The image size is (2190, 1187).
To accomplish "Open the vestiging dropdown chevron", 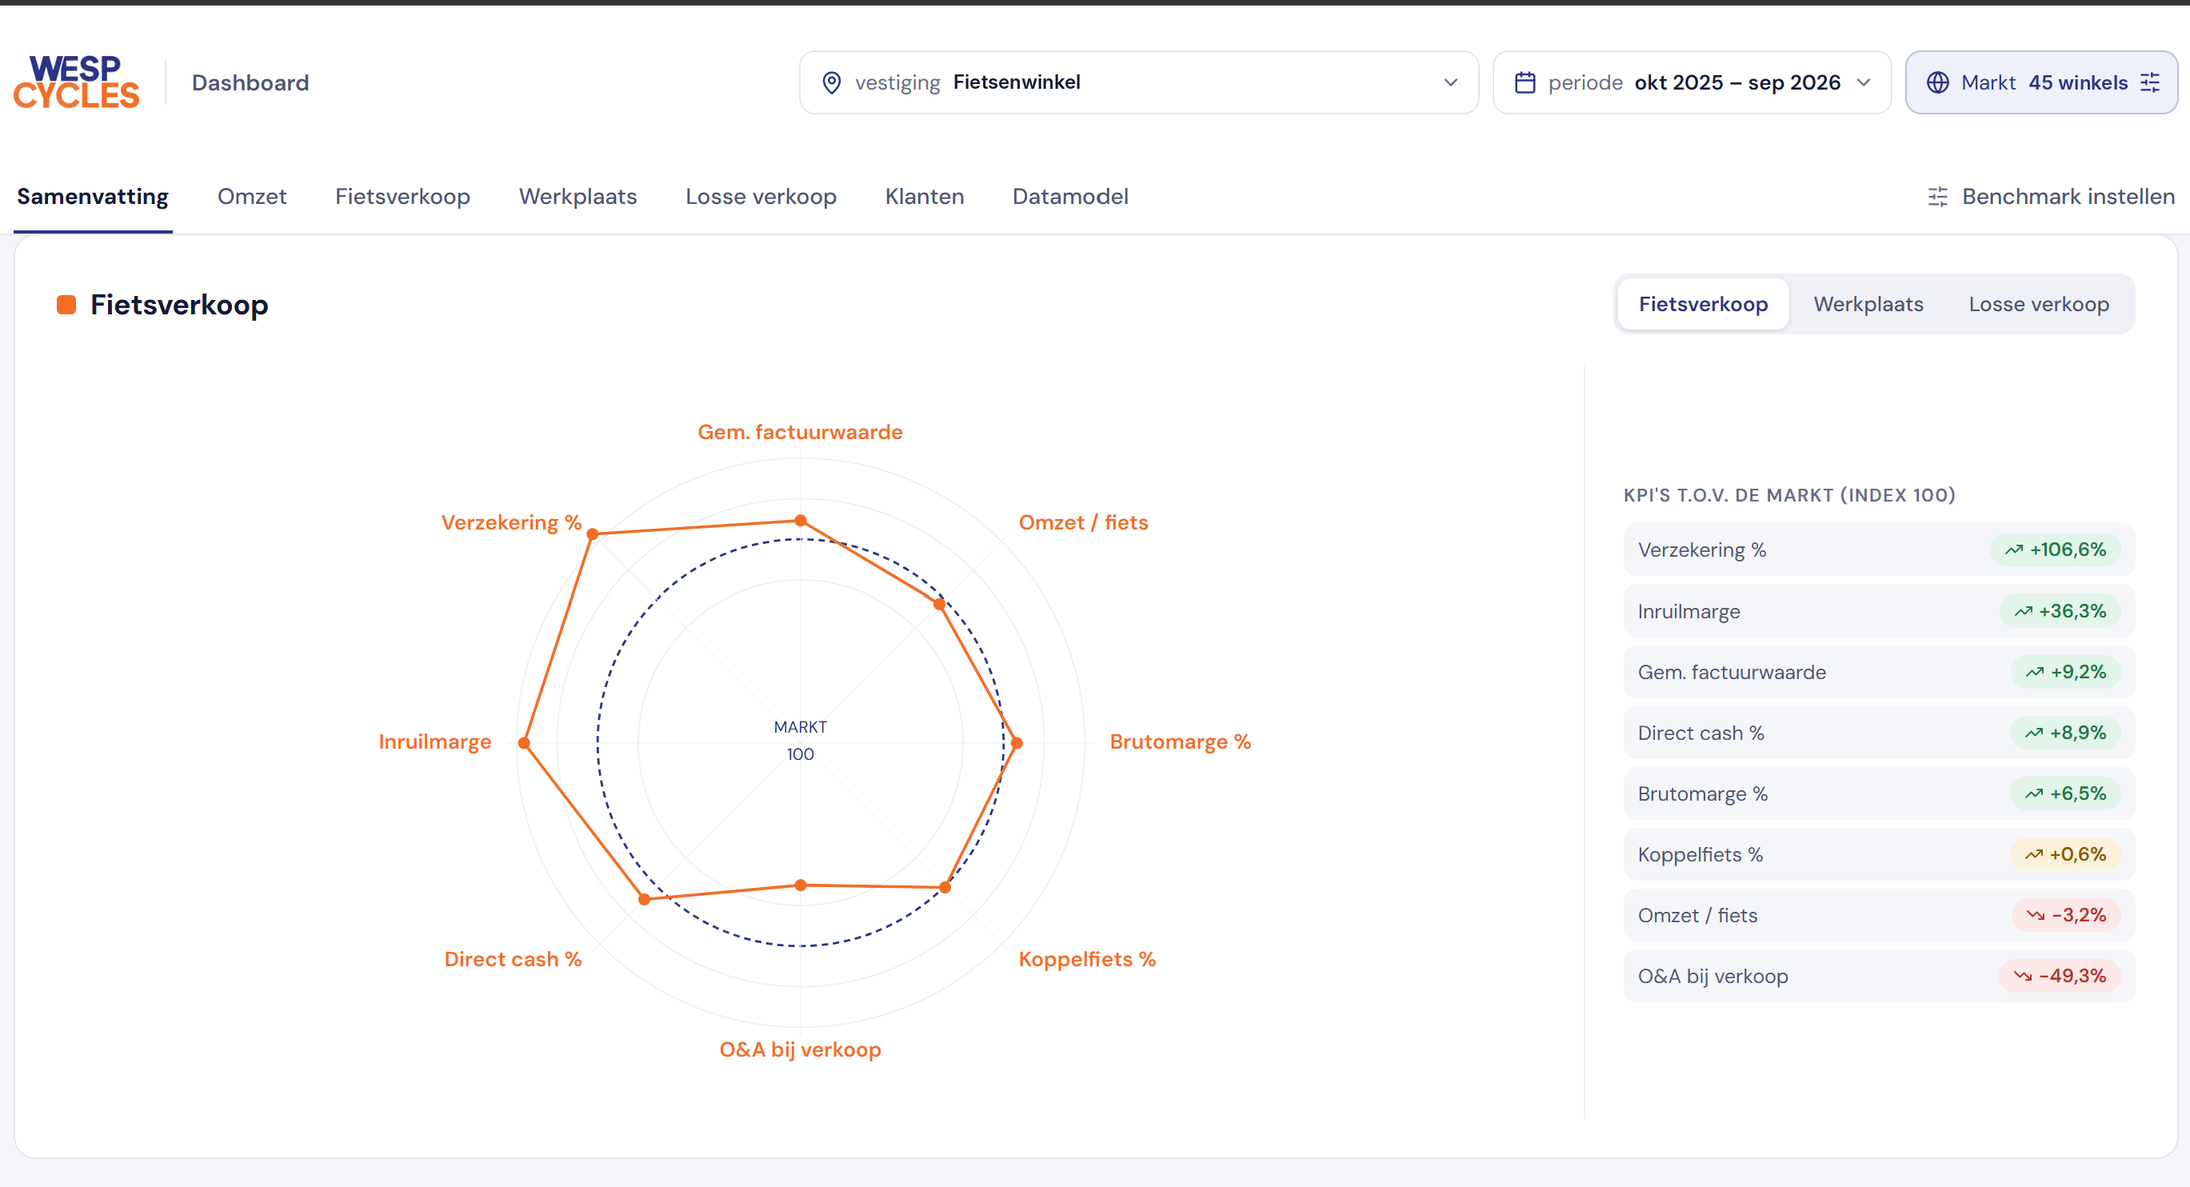I will pos(1450,83).
